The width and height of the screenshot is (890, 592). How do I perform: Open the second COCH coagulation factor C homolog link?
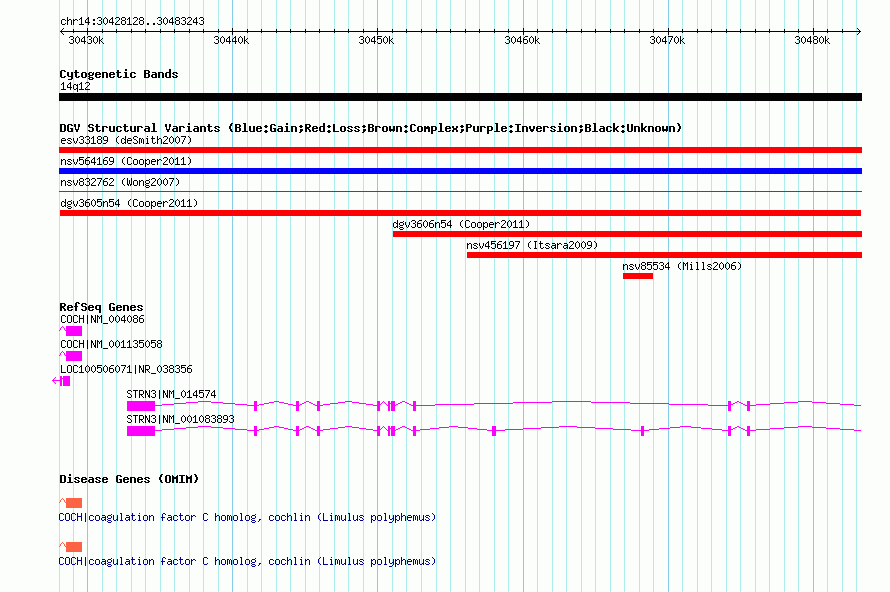[247, 561]
